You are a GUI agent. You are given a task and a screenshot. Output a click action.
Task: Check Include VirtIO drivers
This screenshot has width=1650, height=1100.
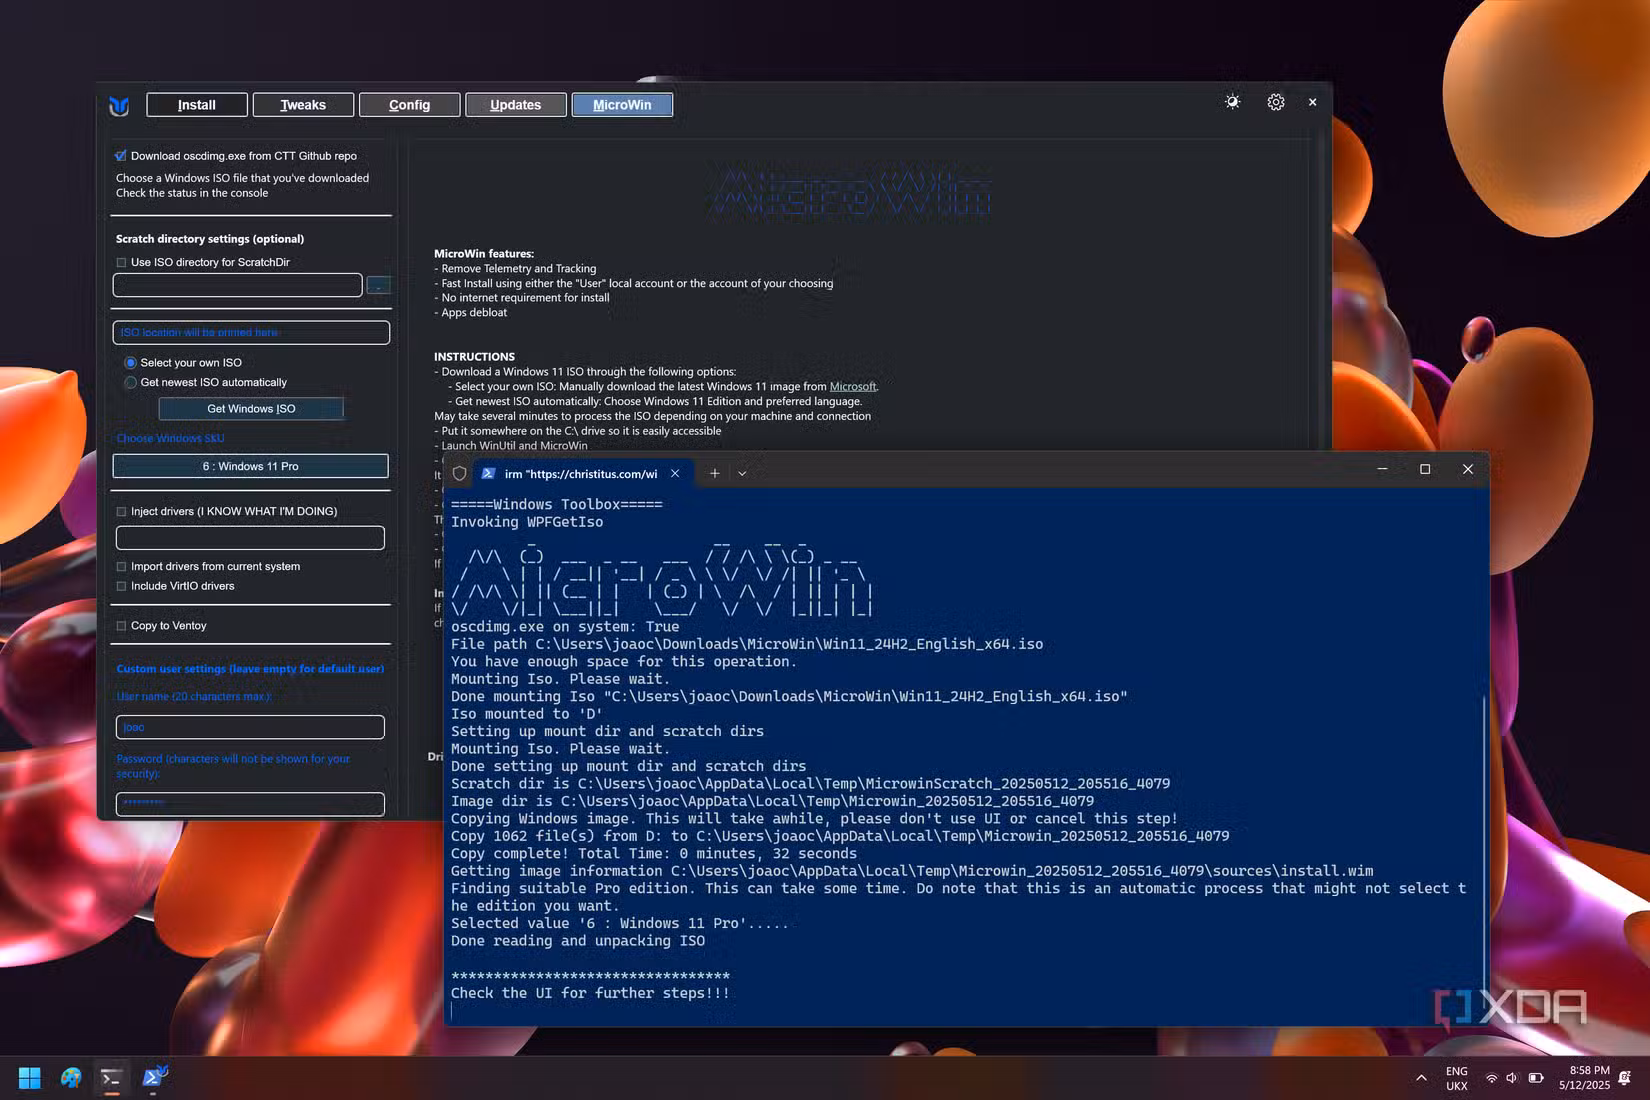point(121,587)
